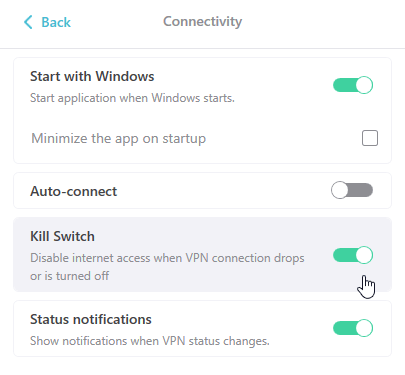Viewport: 405px width, 375px height.
Task: Click 'Start application when Windows starts' description
Action: tap(132, 98)
